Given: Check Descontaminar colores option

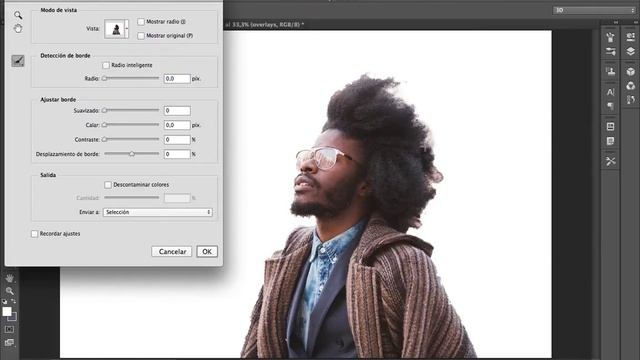Looking at the screenshot, I should 108,185.
